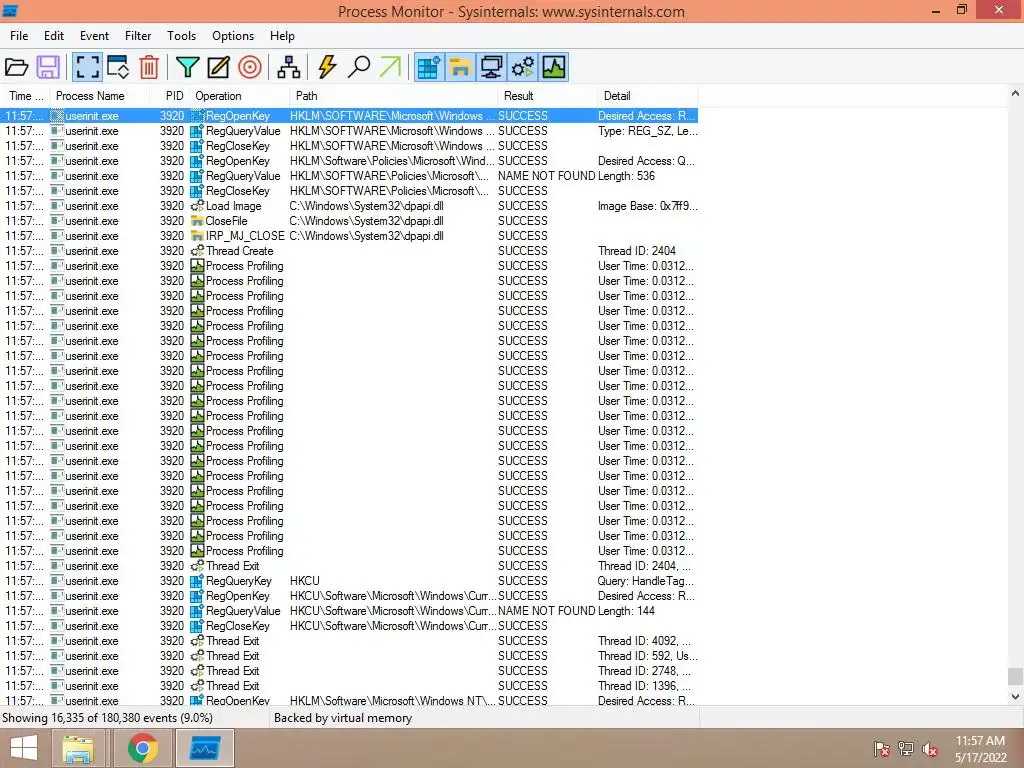Open the Windows Start button
This screenshot has width=1024, height=768.
click(24, 748)
